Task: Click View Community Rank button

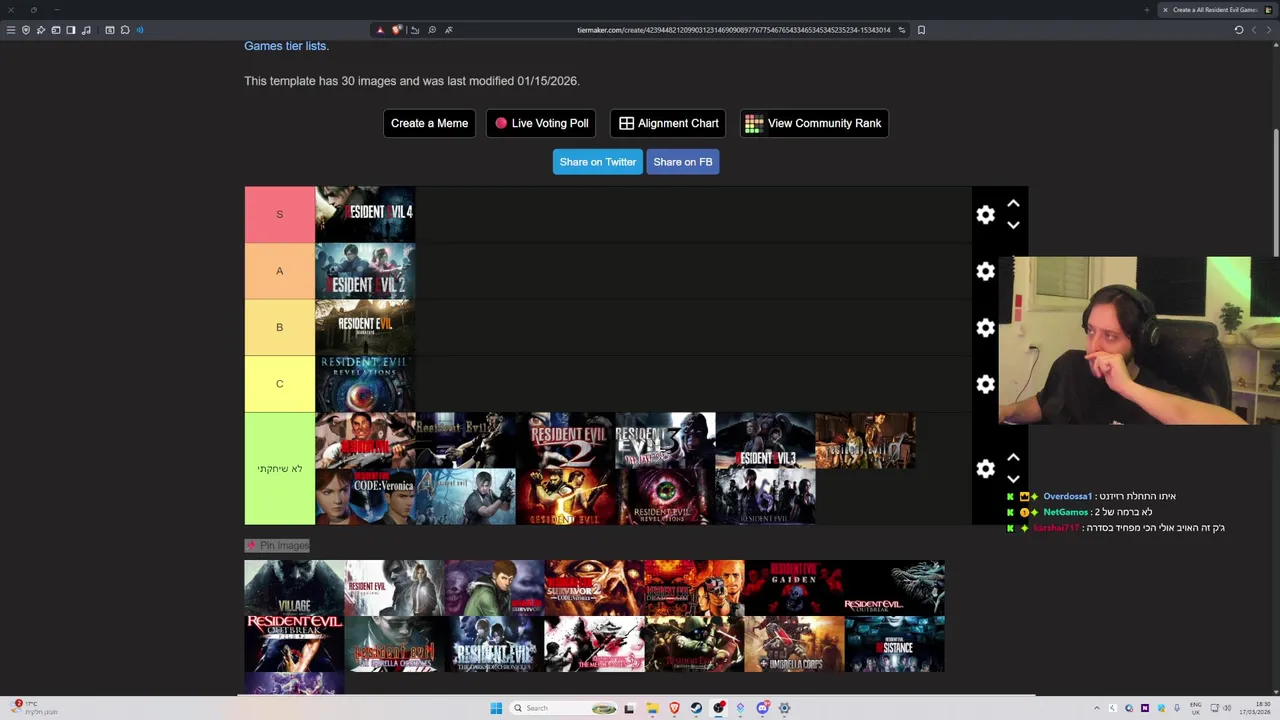Action: click(814, 123)
